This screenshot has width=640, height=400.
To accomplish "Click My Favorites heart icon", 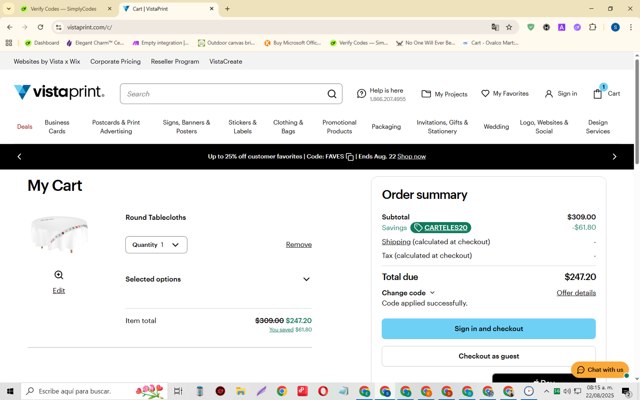I will [485, 93].
